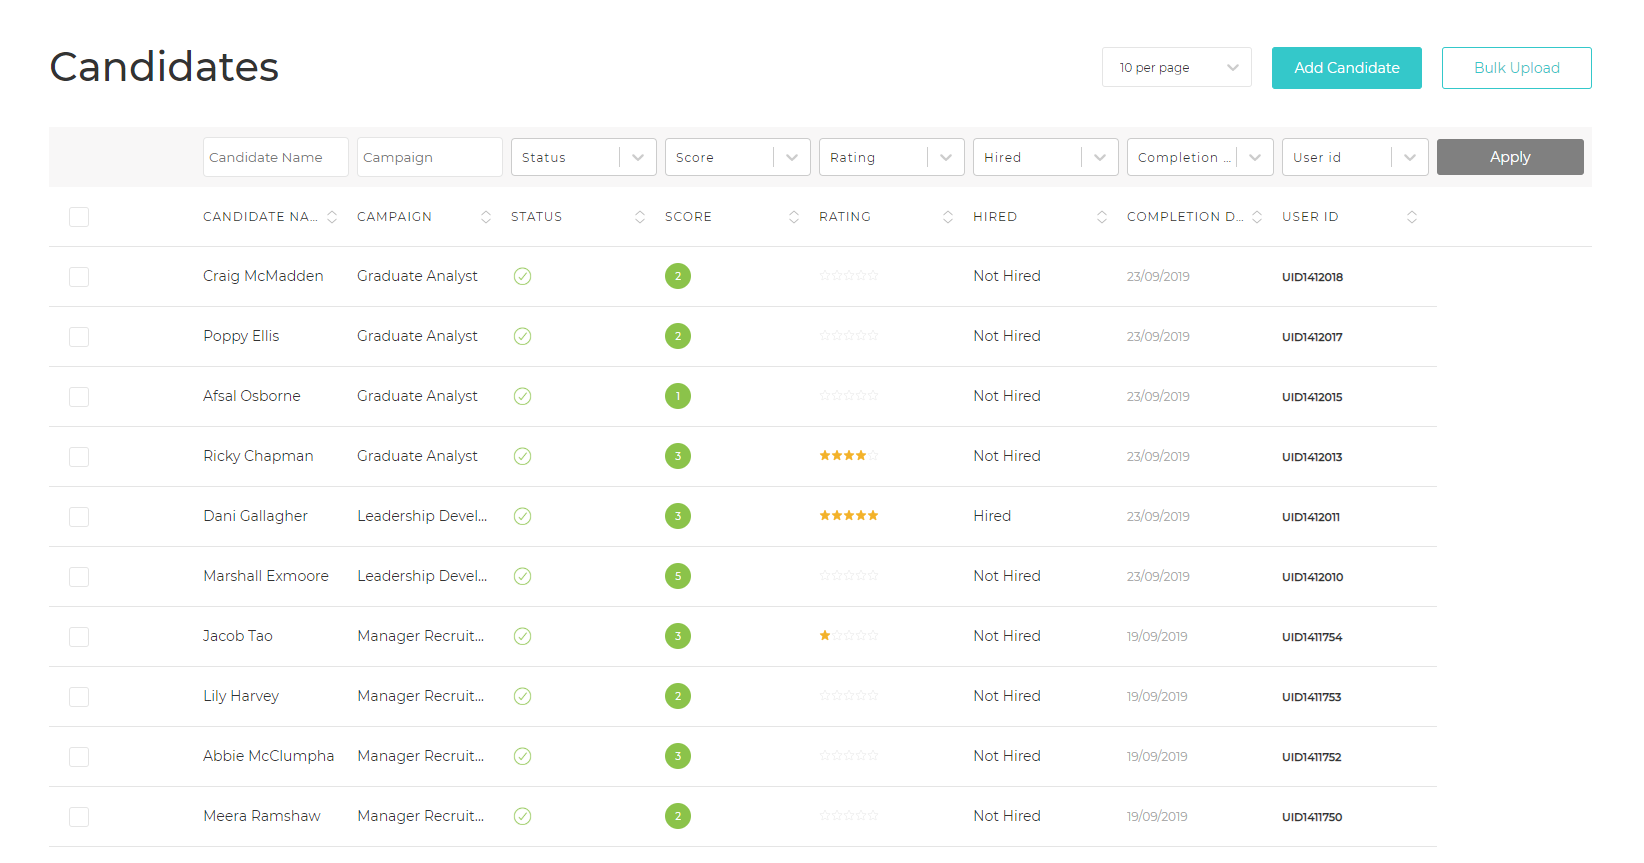Viewport: 1644px width, 863px height.
Task: Click Jacob Tao's status checkmark icon
Action: [522, 636]
